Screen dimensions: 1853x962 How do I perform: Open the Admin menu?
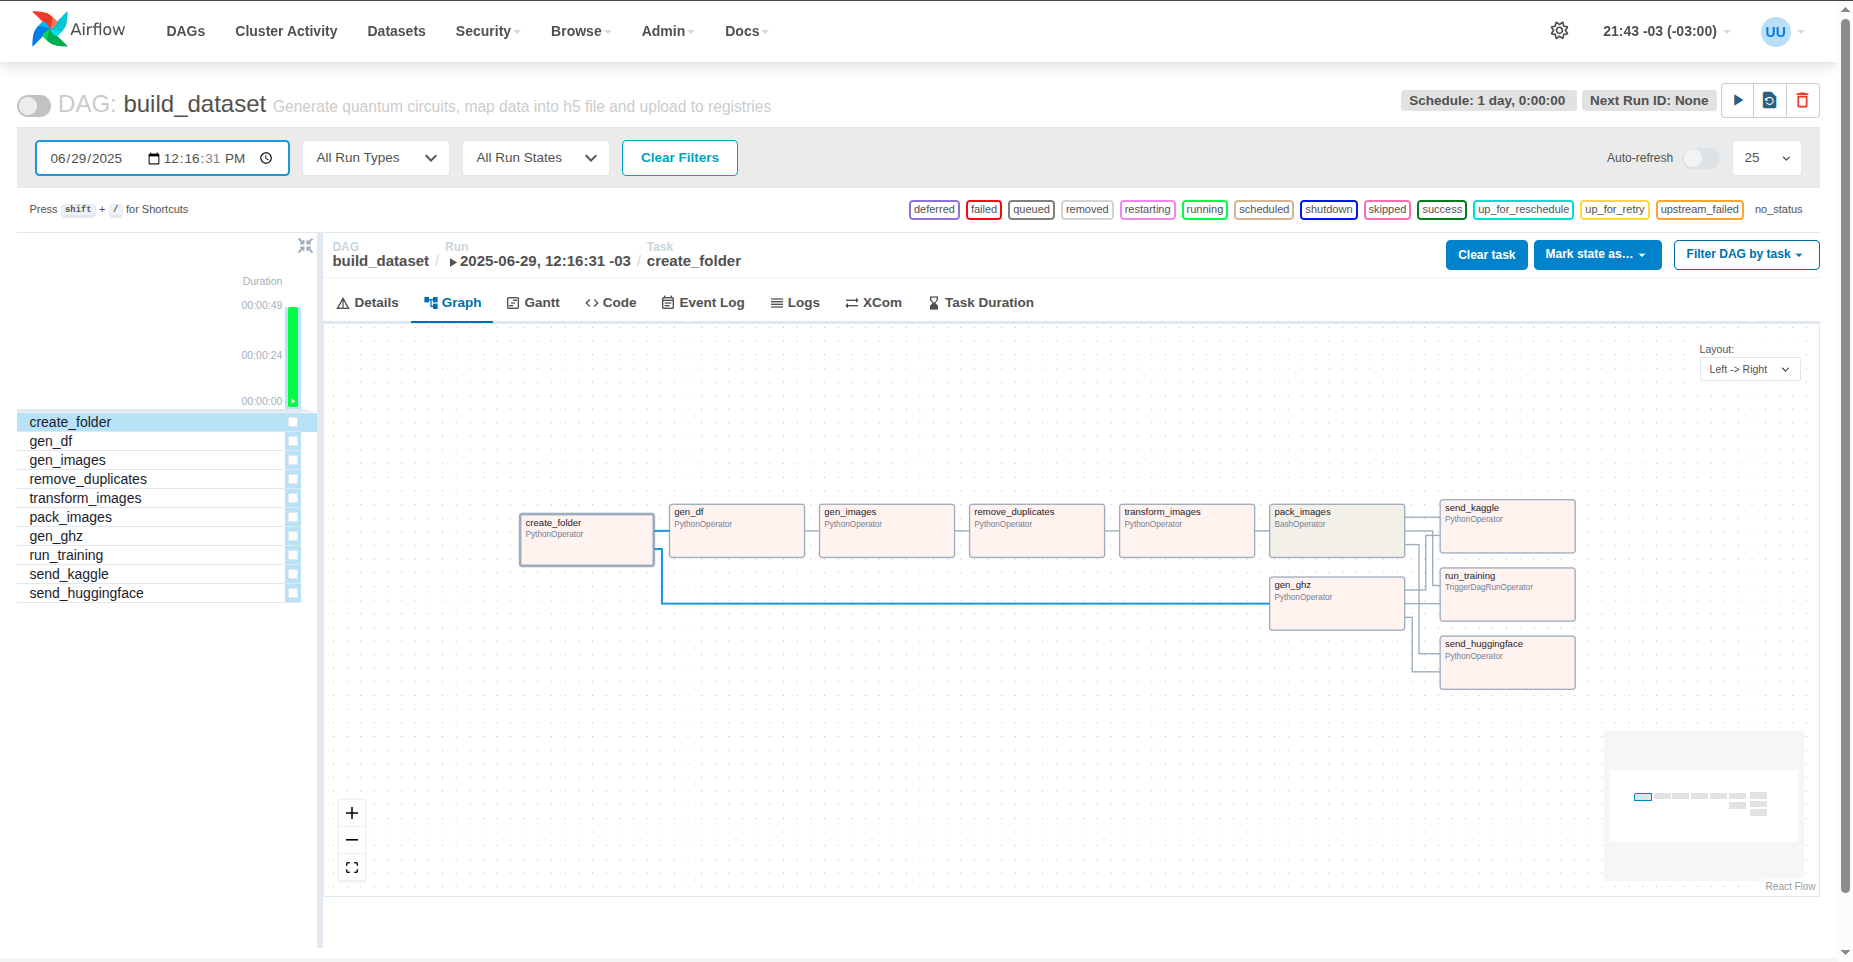pos(668,31)
